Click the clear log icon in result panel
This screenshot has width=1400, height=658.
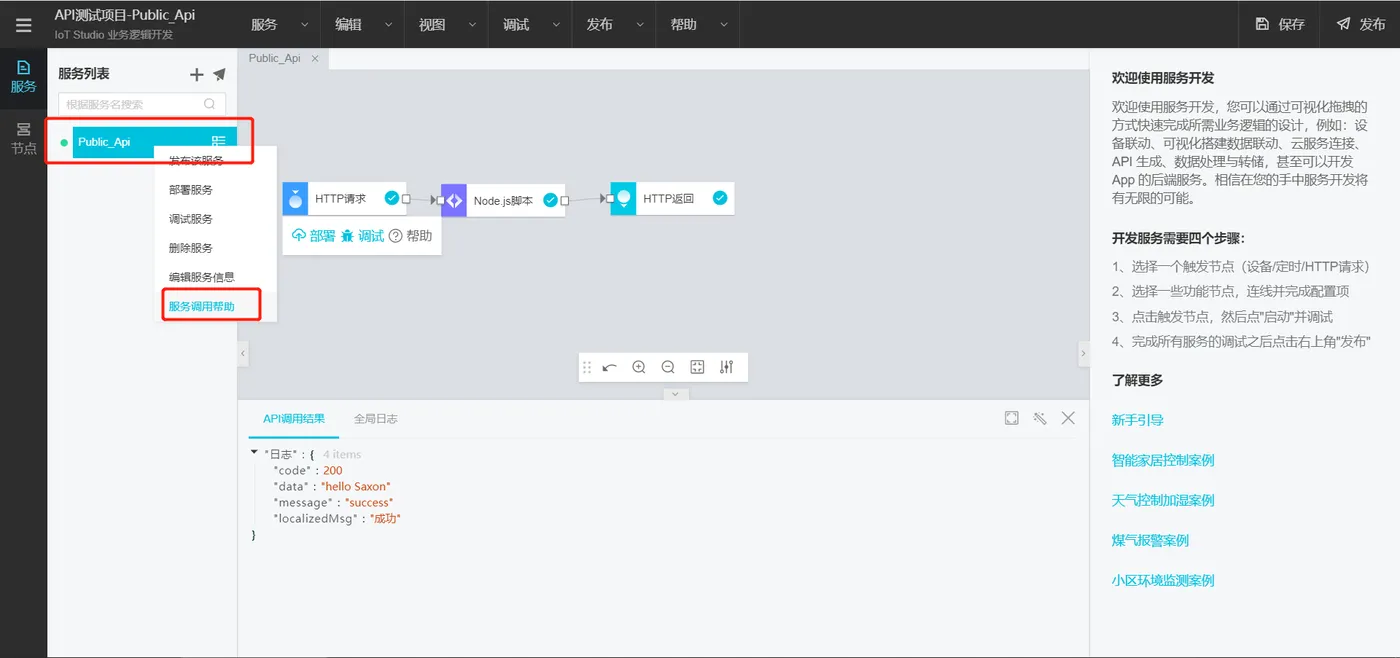(x=1040, y=418)
